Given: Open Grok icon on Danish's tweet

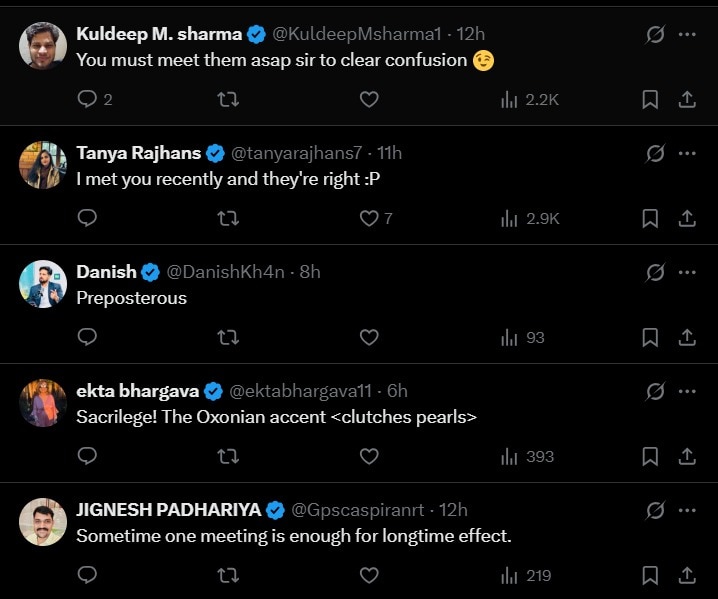Looking at the screenshot, I should point(655,272).
